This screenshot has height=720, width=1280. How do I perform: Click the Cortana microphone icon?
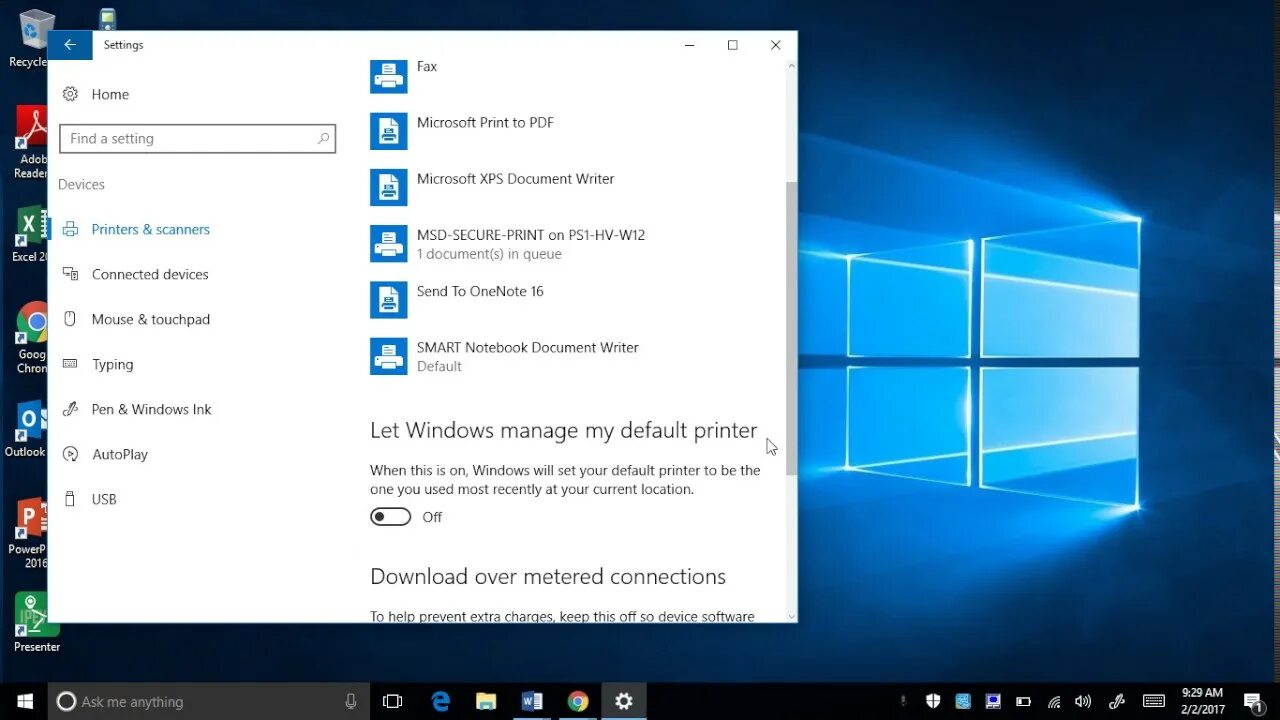pos(351,701)
